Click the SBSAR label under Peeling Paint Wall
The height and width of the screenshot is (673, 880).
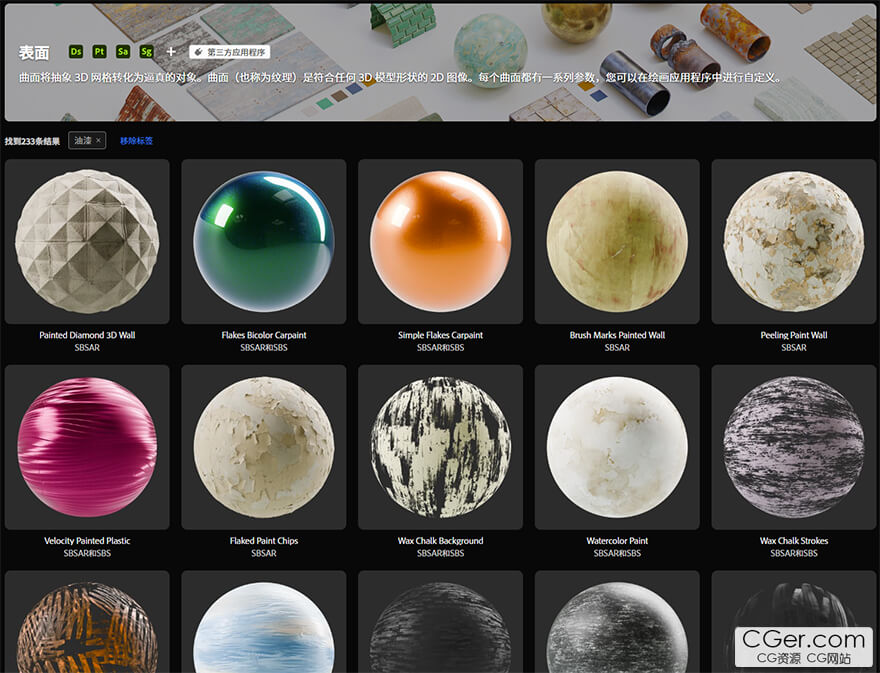click(x=794, y=347)
